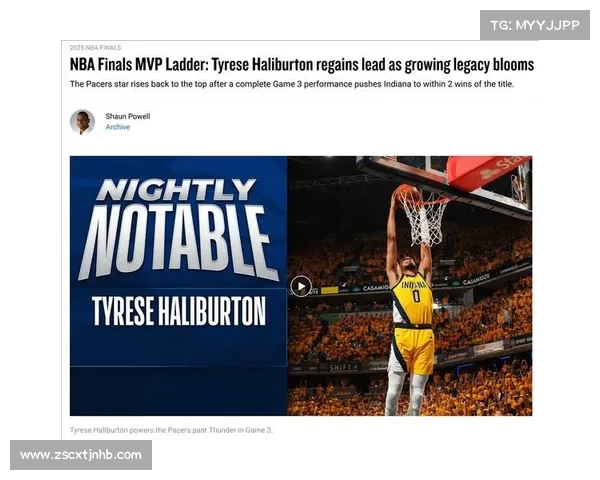This screenshot has height=480, width=600.
Task: Open Shaun Powell's Archive link
Action: pos(117,127)
